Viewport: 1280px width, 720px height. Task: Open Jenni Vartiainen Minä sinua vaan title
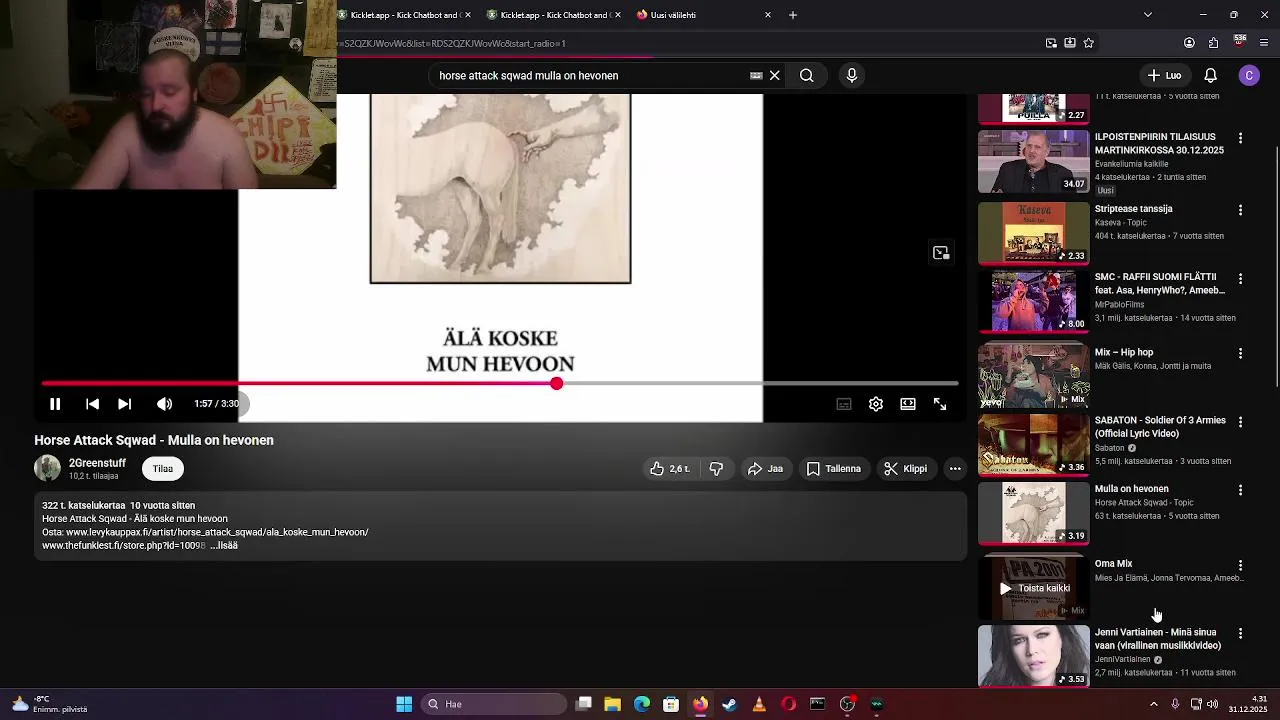1157,639
